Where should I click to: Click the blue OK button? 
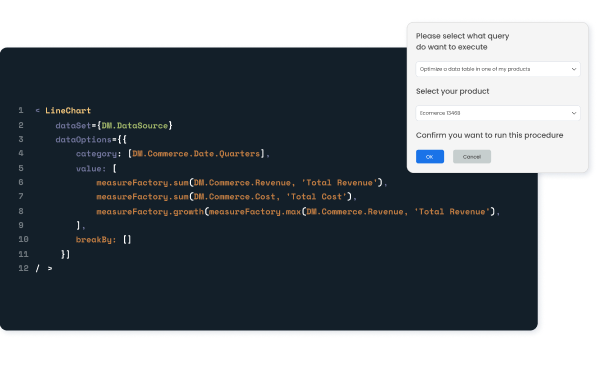[x=430, y=156]
